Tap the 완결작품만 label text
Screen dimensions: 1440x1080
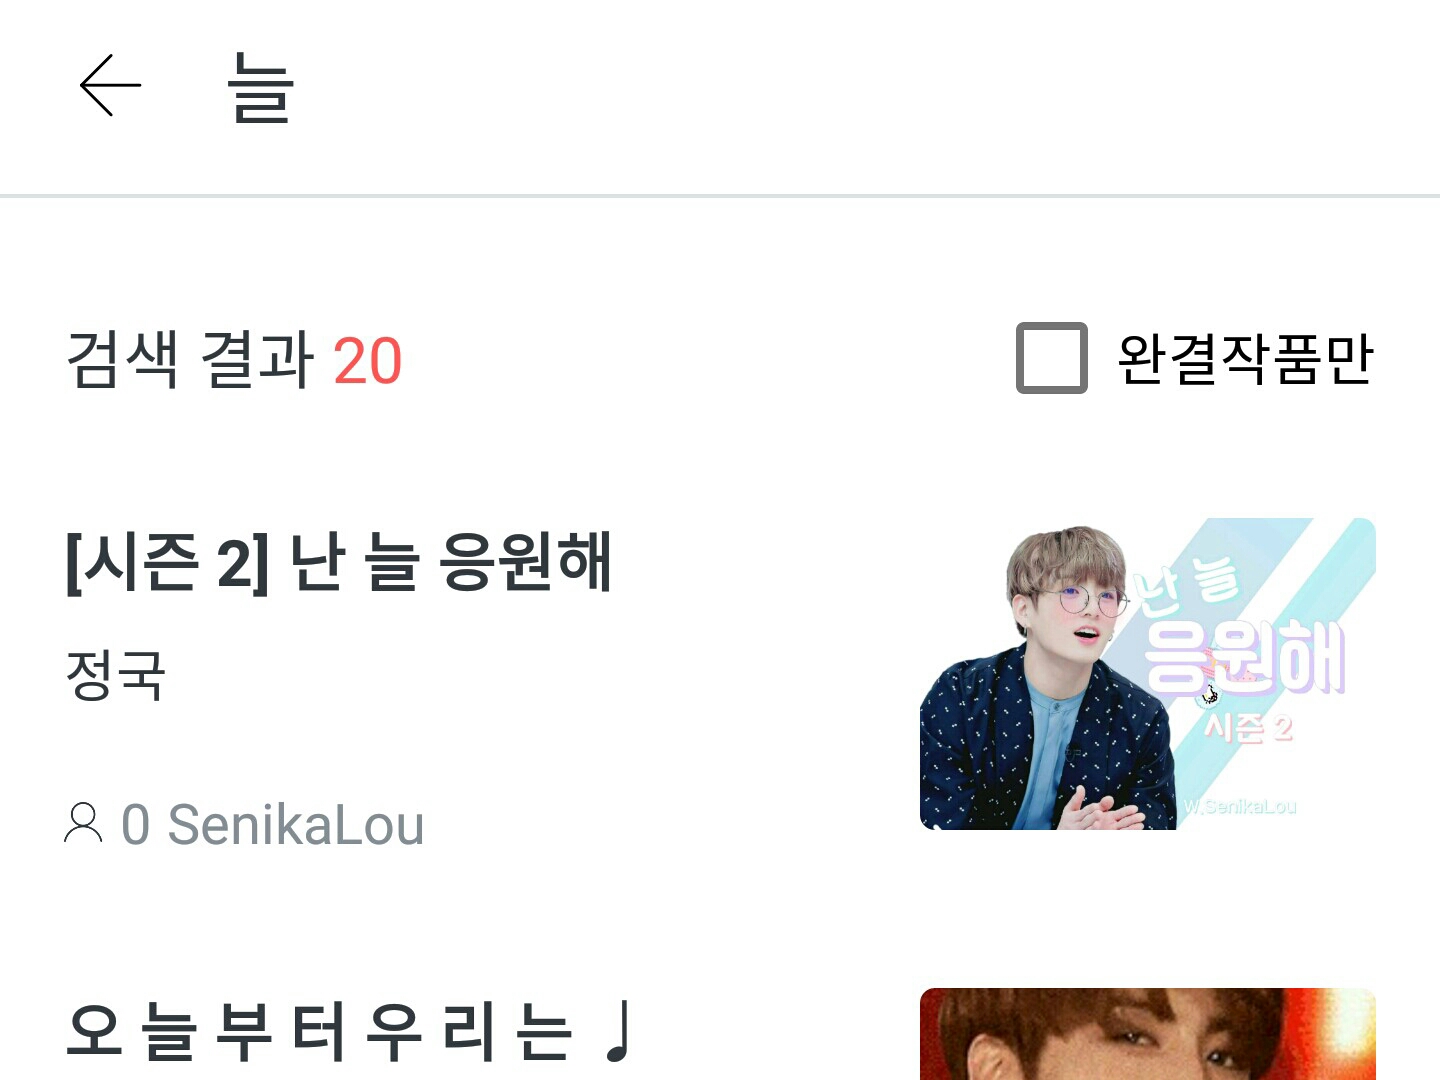[1245, 359]
